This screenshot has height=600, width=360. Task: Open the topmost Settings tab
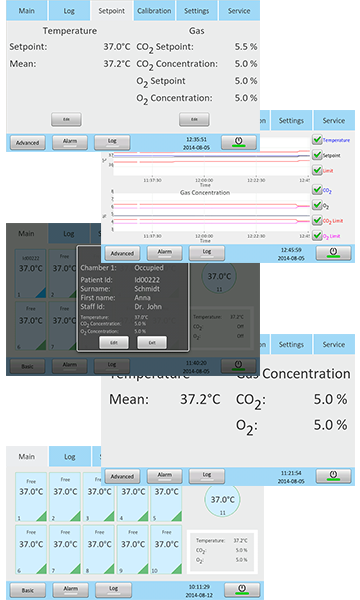(197, 11)
